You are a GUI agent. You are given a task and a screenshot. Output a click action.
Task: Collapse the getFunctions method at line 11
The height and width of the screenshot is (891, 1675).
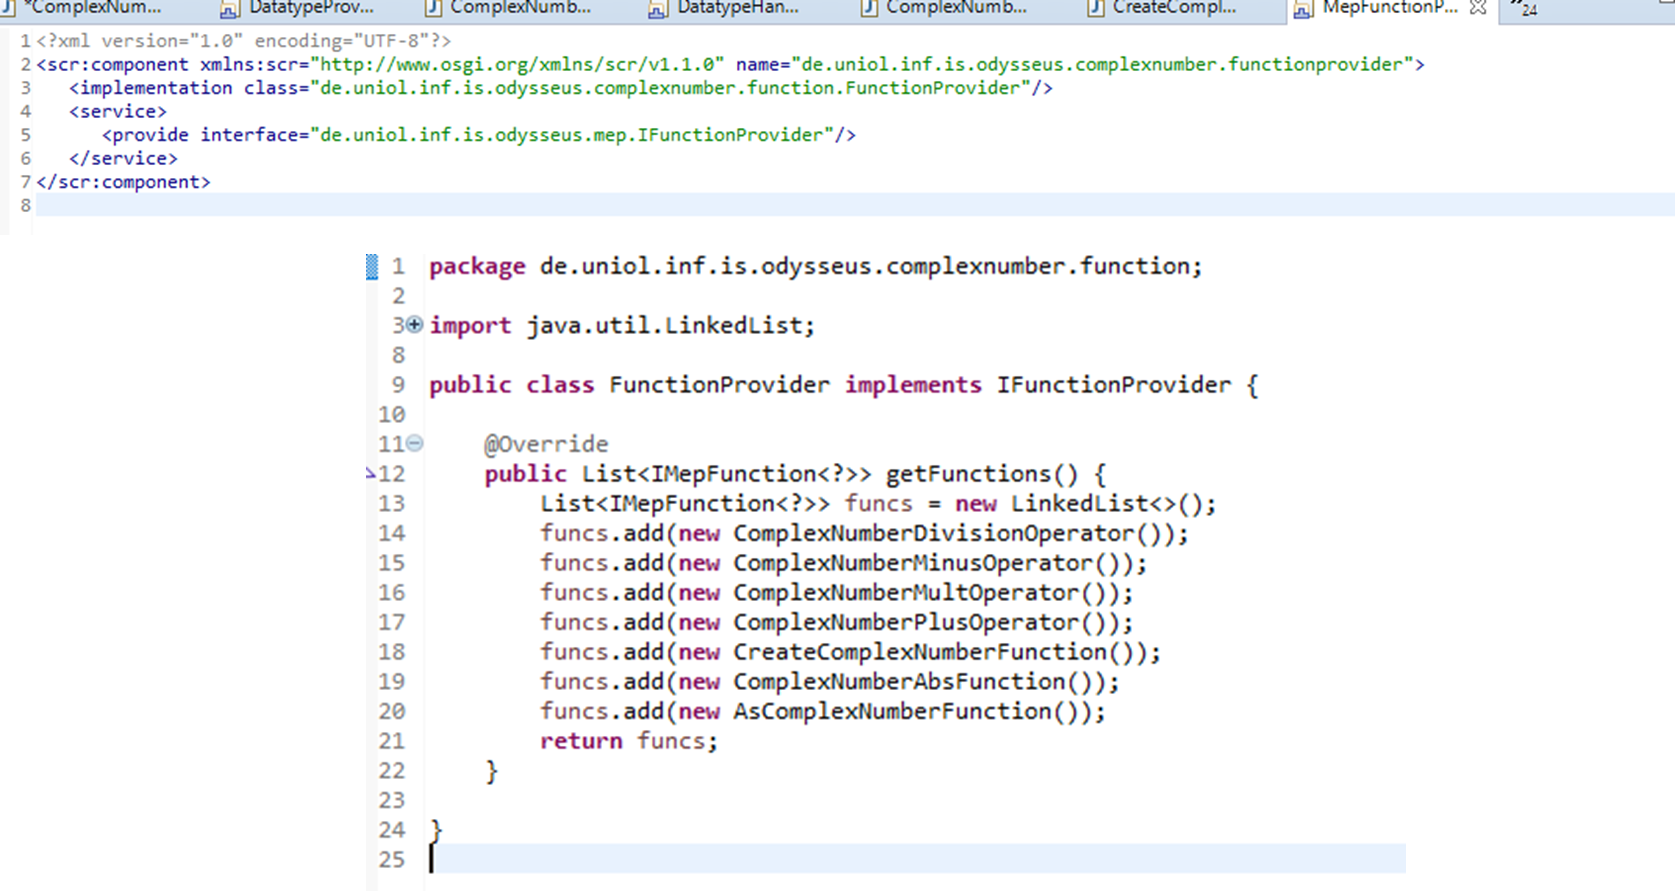click(x=415, y=443)
